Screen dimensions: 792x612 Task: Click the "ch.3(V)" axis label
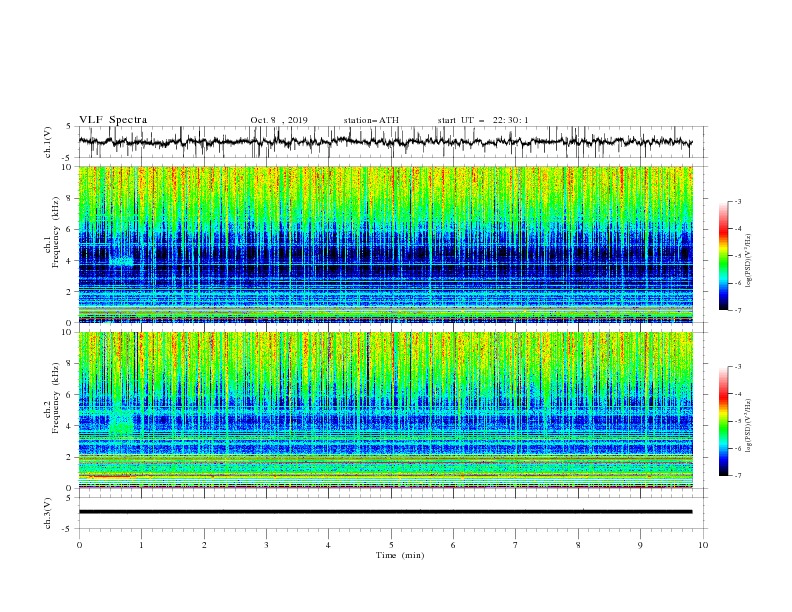tap(48, 513)
